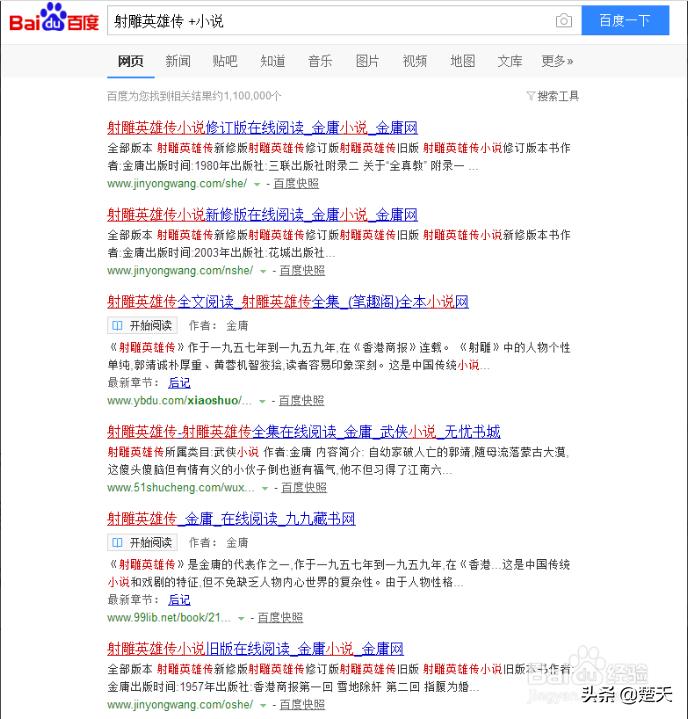Open 后记 chapter link under 99lib result
Viewport: 688px width, 719px height.
pyautogui.click(x=179, y=600)
